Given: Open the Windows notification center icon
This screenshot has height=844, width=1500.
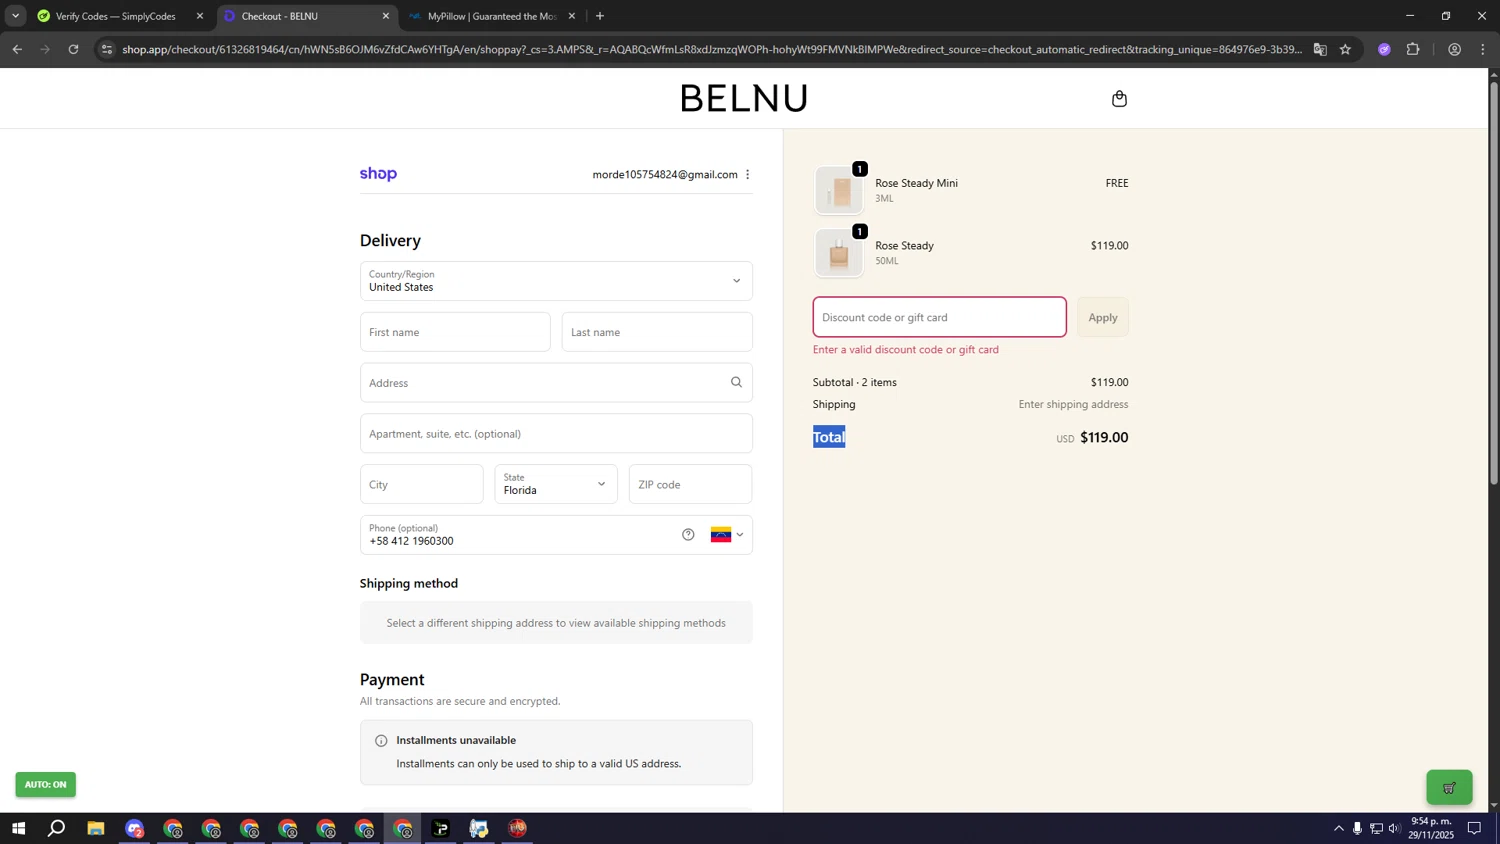Looking at the screenshot, I should [1474, 828].
